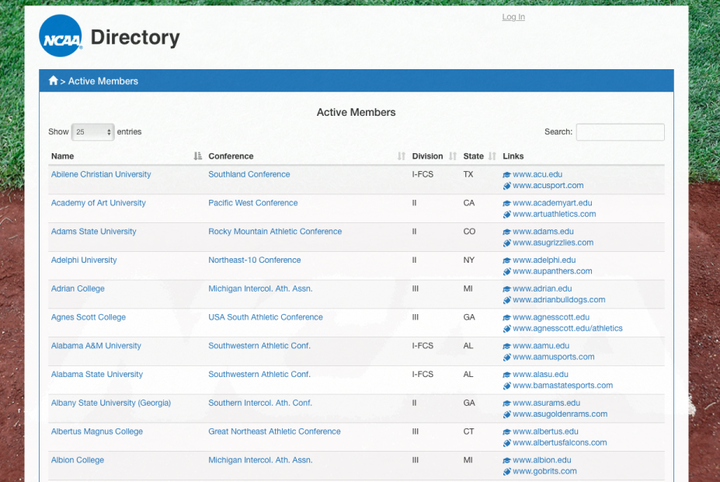720x482 pixels.
Task: Open Adams State University entry
Action: pyautogui.click(x=94, y=231)
